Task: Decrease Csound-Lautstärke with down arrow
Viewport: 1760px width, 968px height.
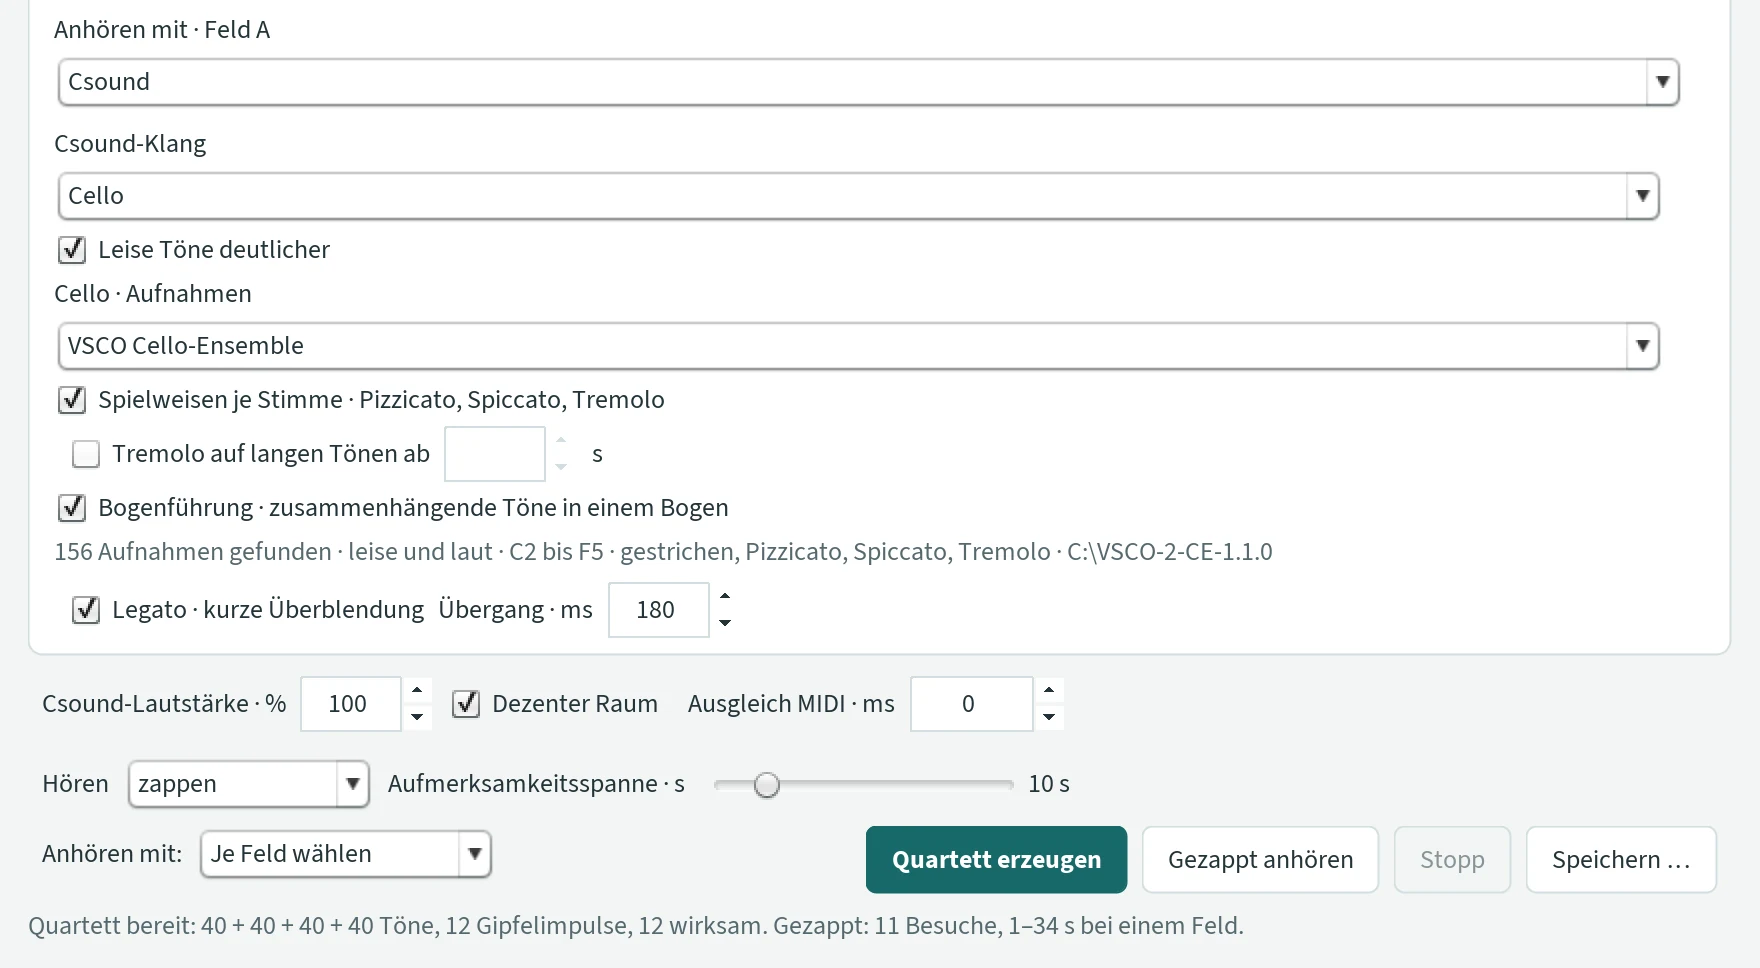Action: 417,717
